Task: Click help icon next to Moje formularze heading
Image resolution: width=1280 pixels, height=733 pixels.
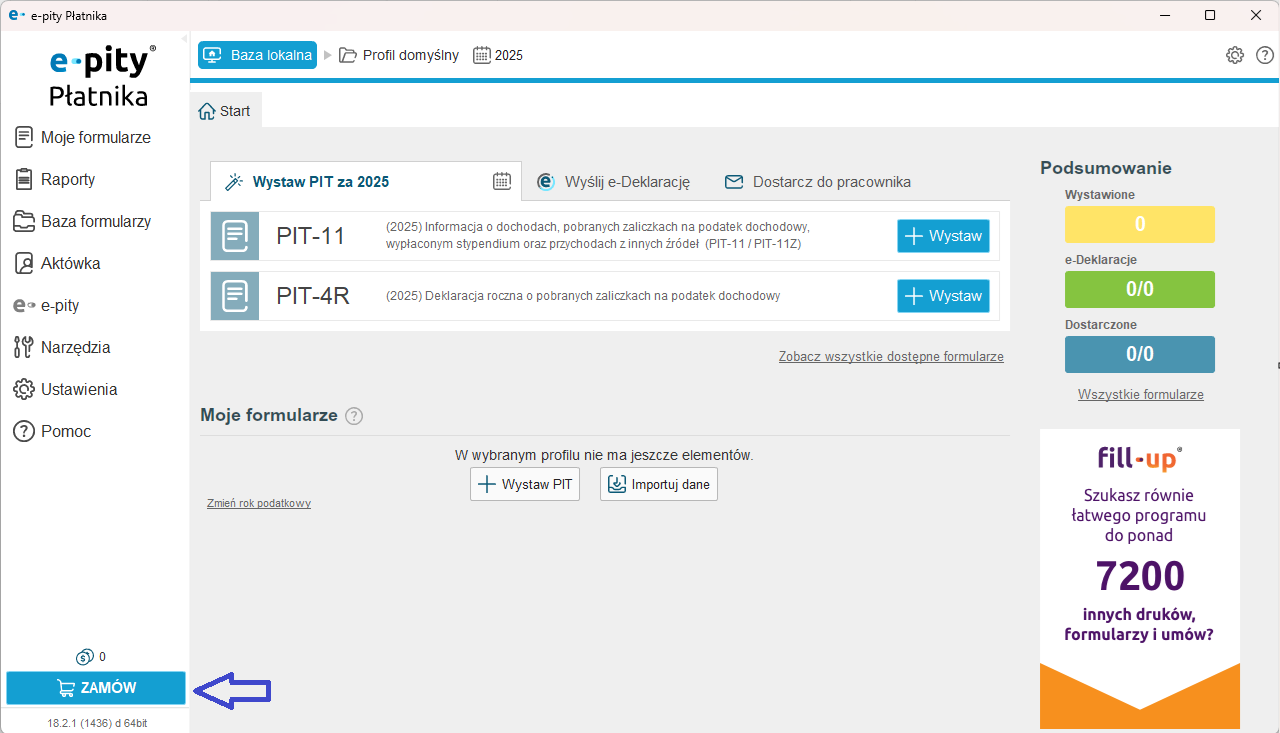Action: click(x=354, y=416)
